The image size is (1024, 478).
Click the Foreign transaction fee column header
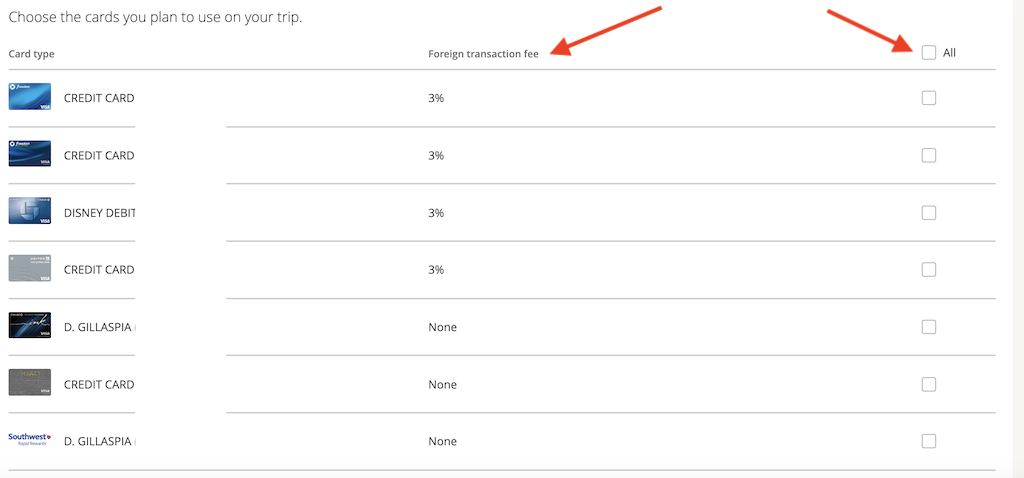pyautogui.click(x=483, y=54)
